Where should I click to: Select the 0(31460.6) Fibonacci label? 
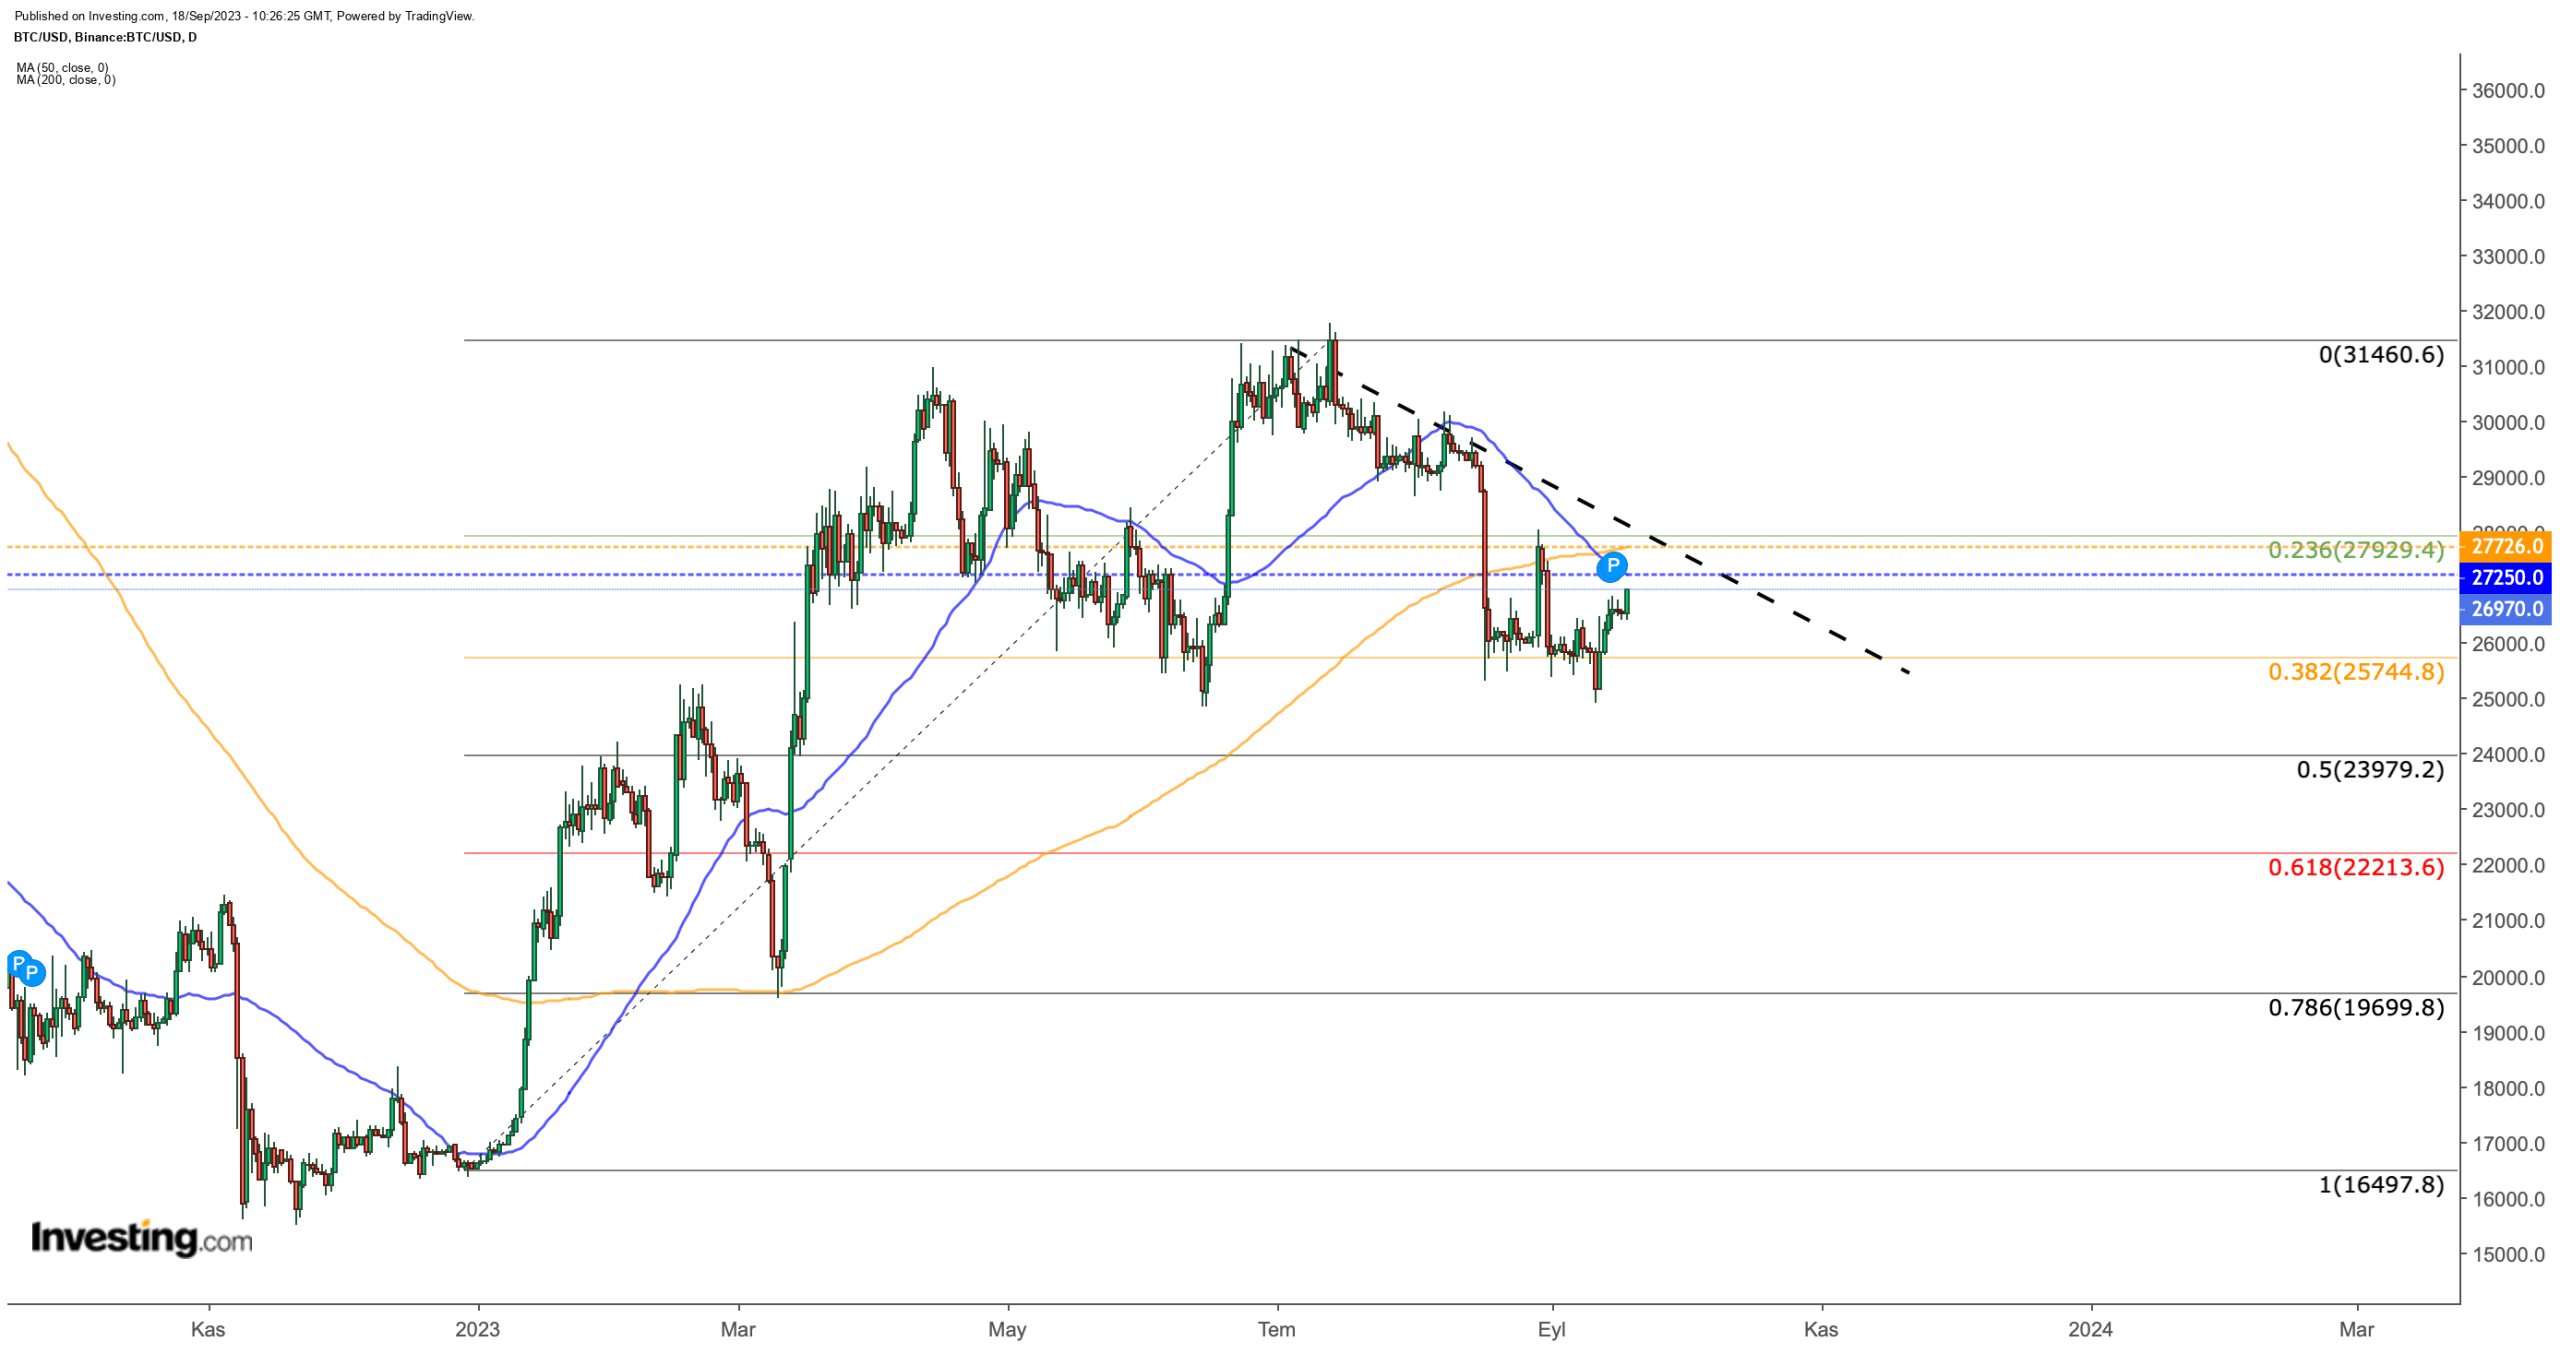click(2380, 354)
